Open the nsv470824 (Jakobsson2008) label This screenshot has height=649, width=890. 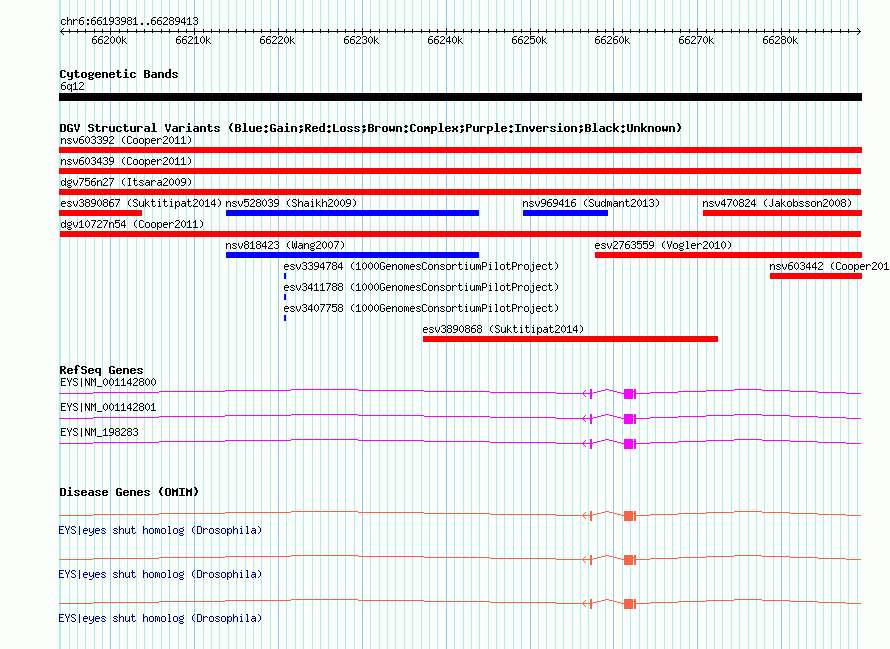tap(777, 203)
